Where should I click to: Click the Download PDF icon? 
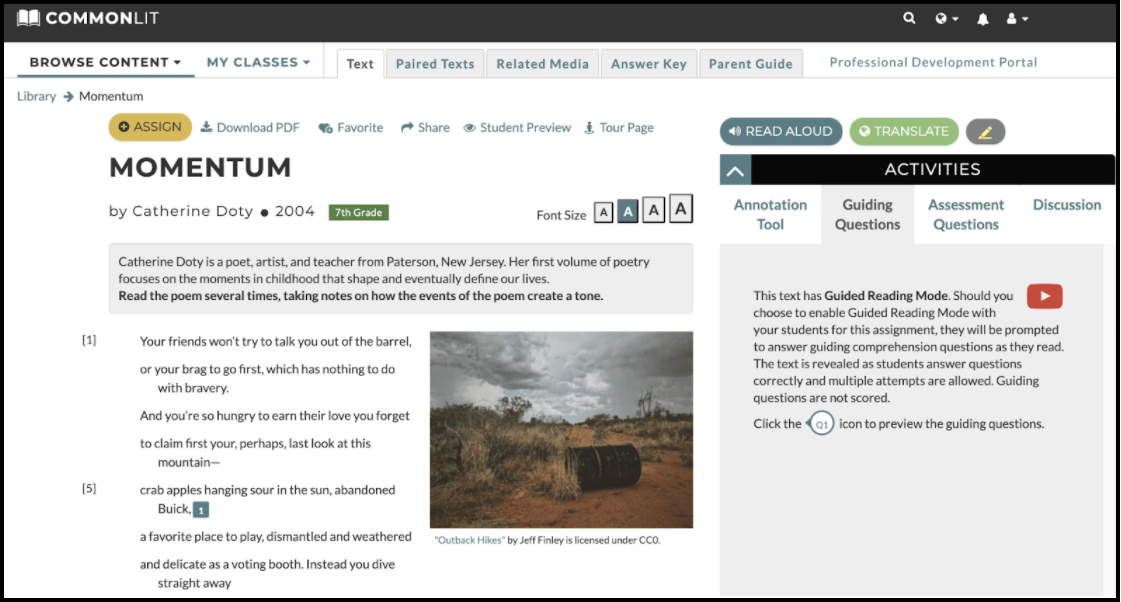(205, 127)
